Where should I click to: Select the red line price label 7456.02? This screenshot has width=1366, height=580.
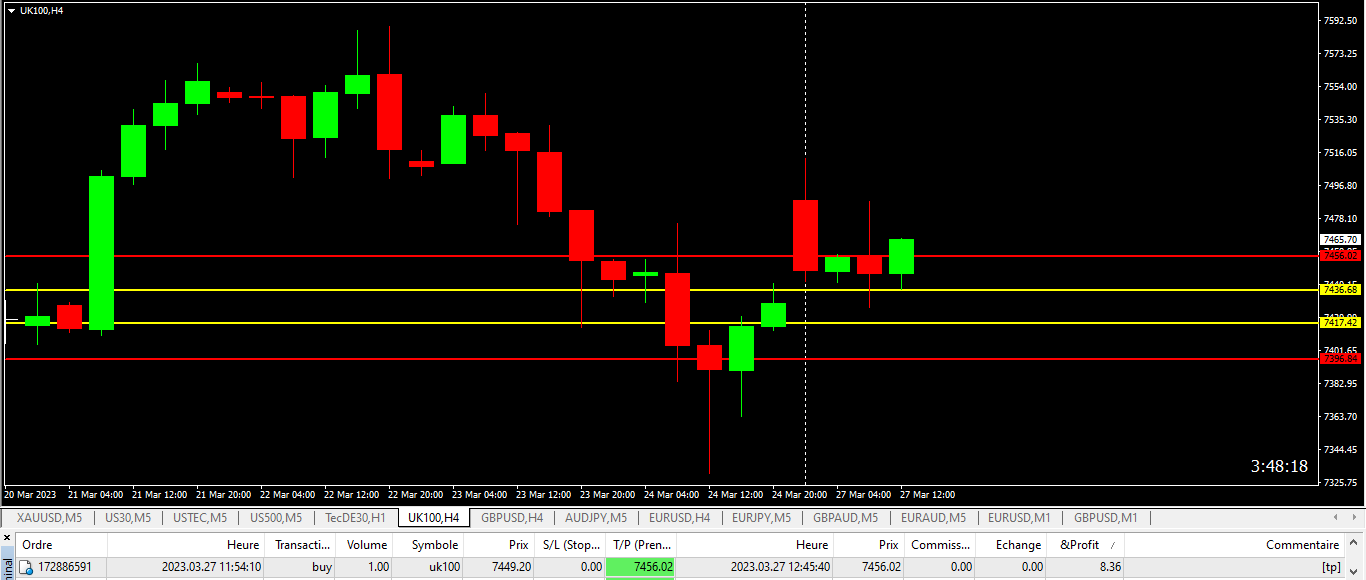point(1340,256)
